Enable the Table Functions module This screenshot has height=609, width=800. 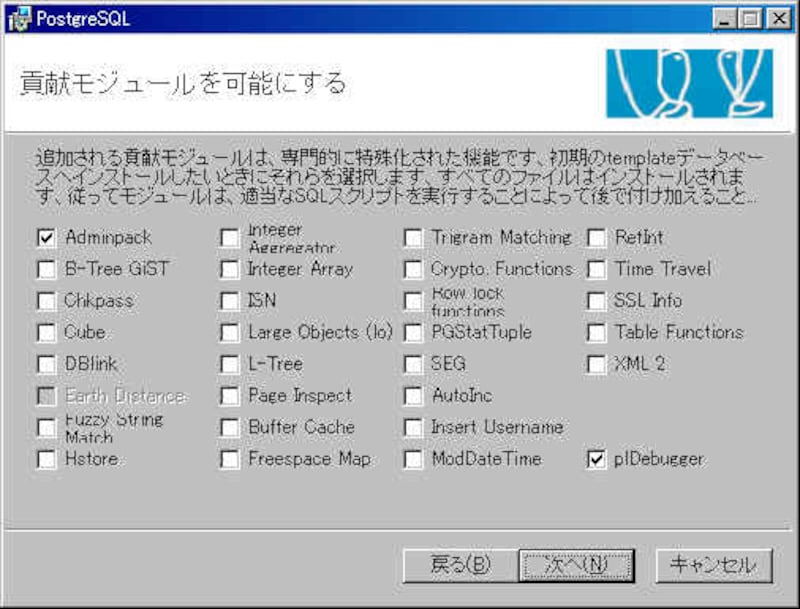[x=596, y=333]
